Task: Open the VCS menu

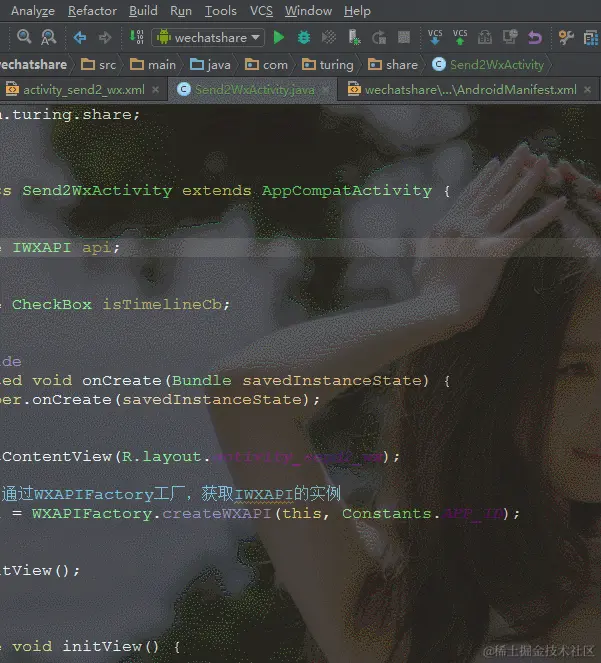Action: [261, 11]
